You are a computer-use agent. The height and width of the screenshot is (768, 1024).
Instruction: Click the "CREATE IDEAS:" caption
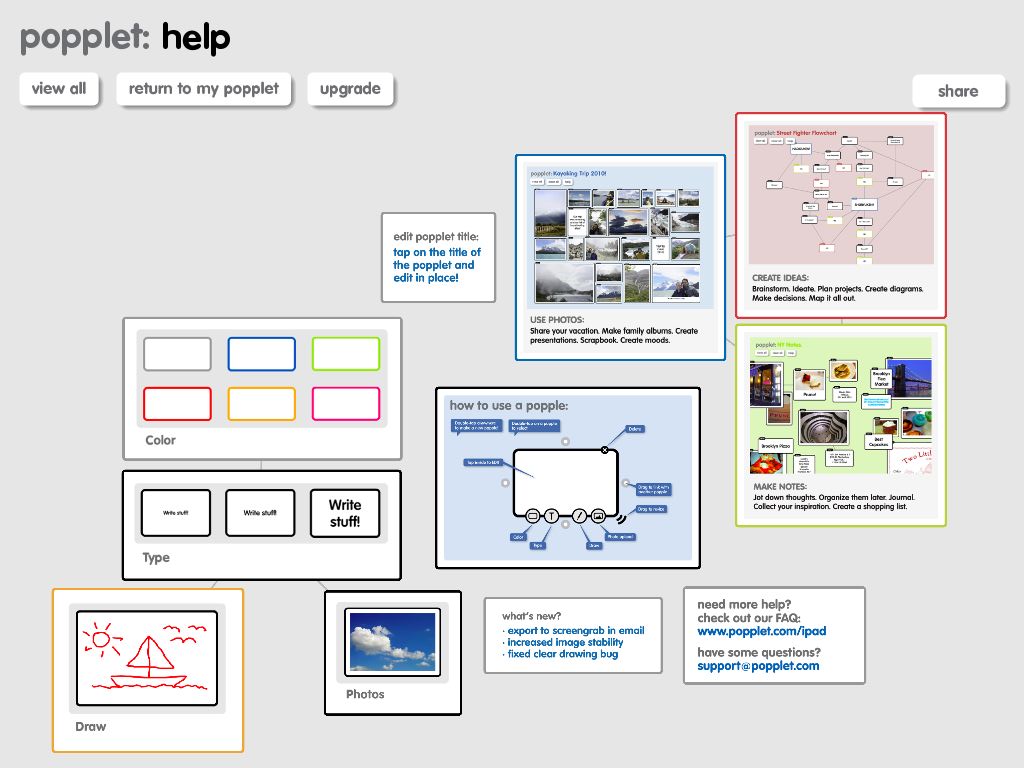click(780, 278)
